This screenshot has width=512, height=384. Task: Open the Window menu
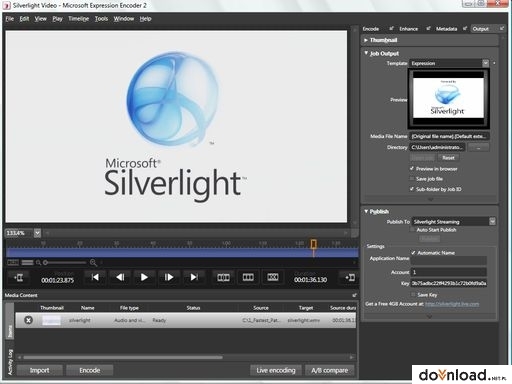click(x=124, y=19)
